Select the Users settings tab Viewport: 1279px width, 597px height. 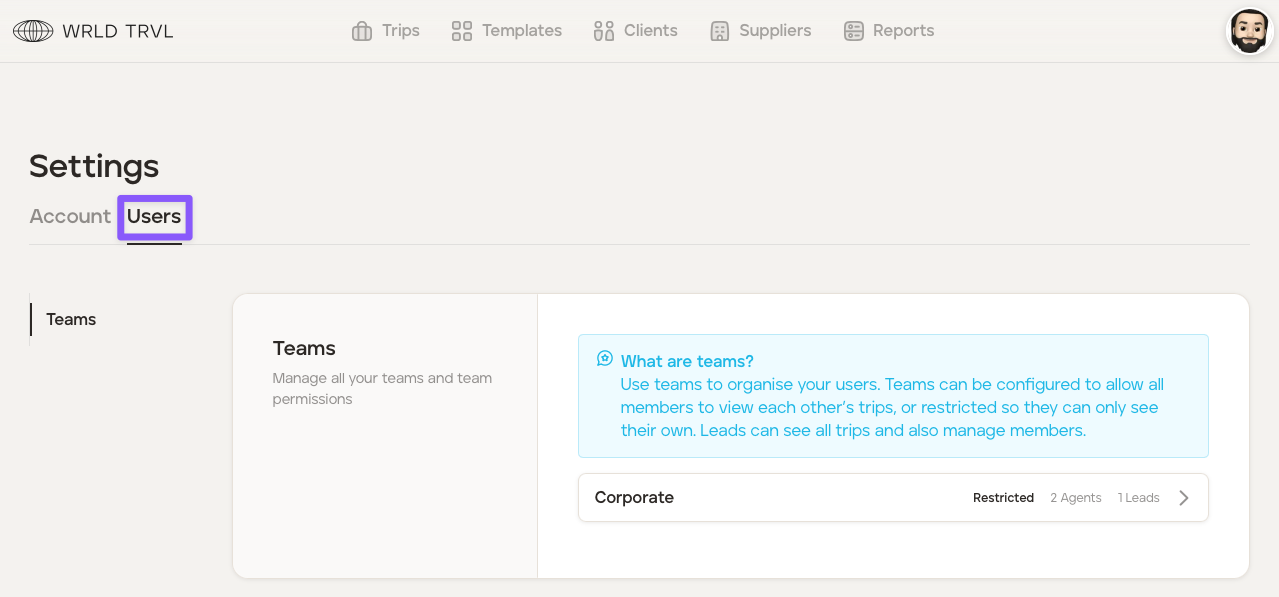click(154, 216)
